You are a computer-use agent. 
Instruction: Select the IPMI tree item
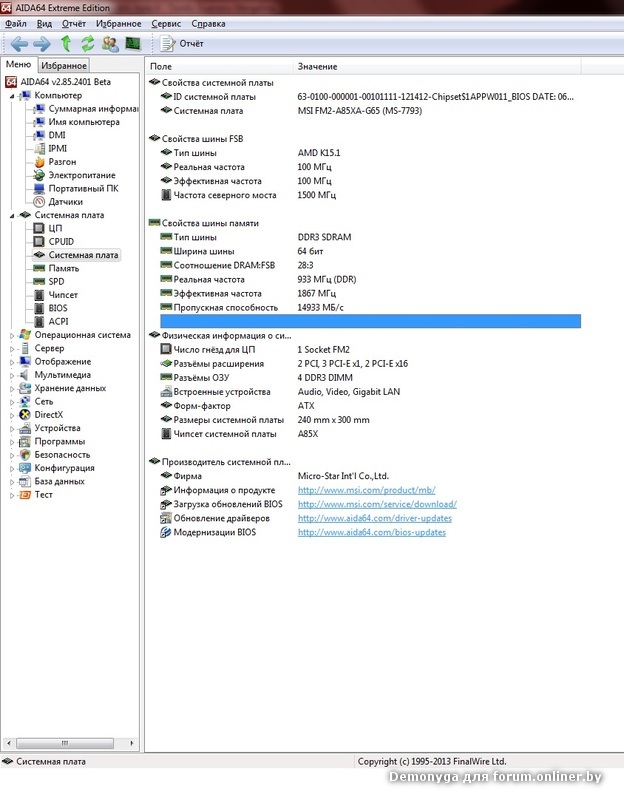(x=58, y=148)
